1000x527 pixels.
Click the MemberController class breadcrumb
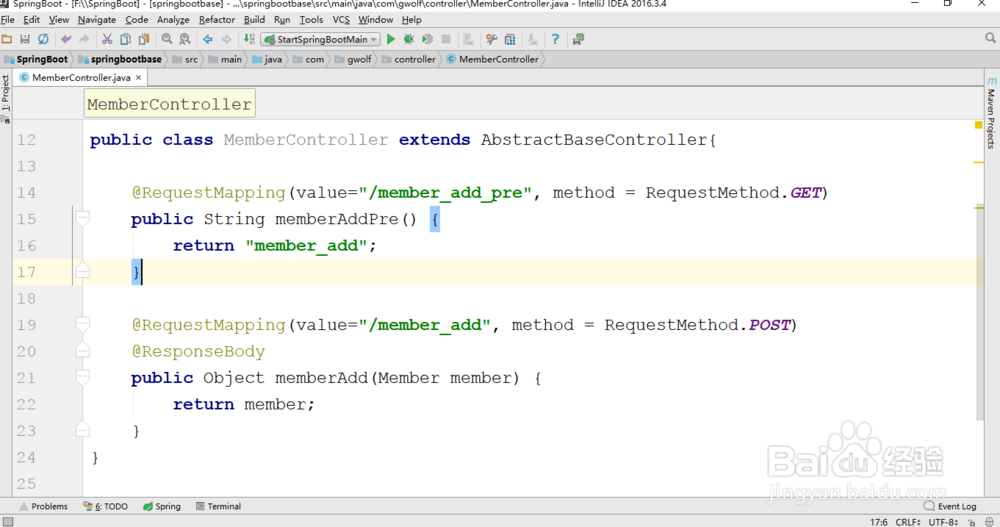(492, 59)
